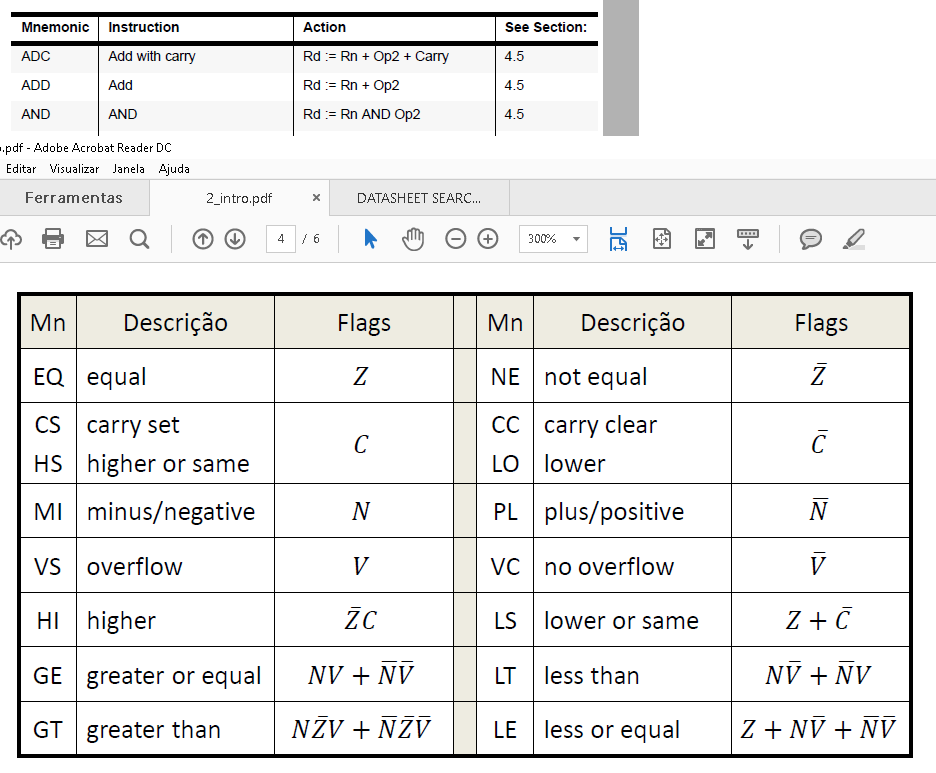Open the search magnifier tool
This screenshot has width=936, height=773.
(x=140, y=239)
